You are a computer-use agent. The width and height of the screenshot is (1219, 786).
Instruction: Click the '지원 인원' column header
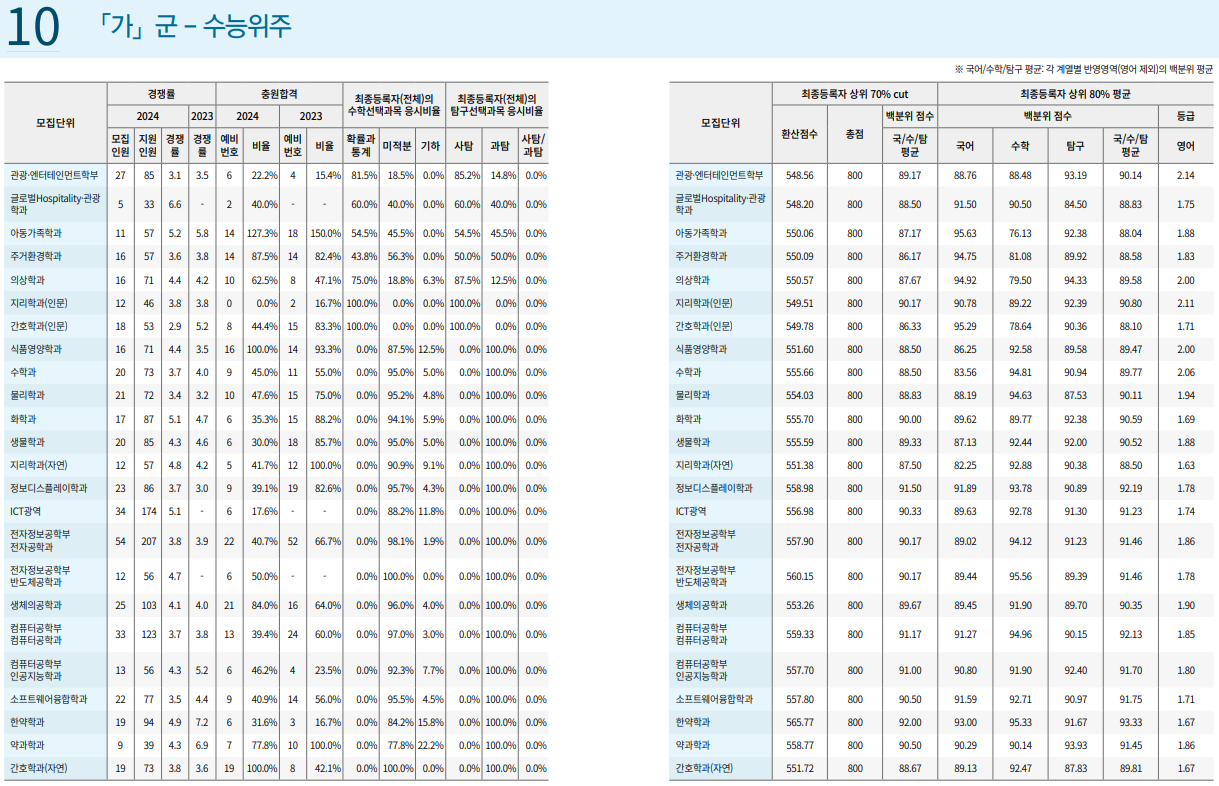pos(147,145)
